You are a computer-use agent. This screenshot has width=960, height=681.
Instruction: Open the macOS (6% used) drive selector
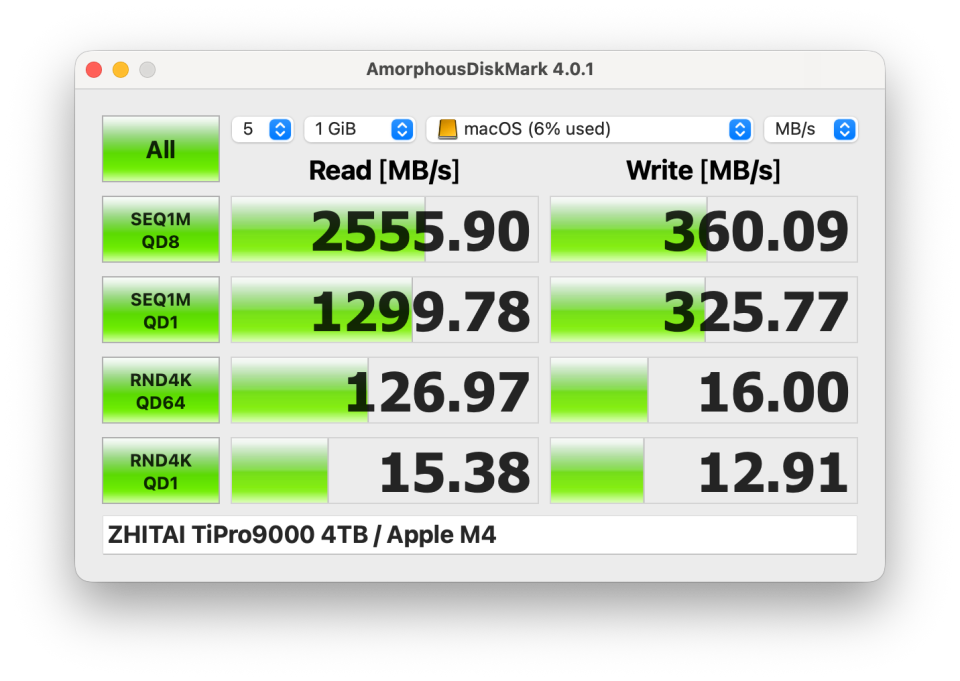[x=590, y=129]
